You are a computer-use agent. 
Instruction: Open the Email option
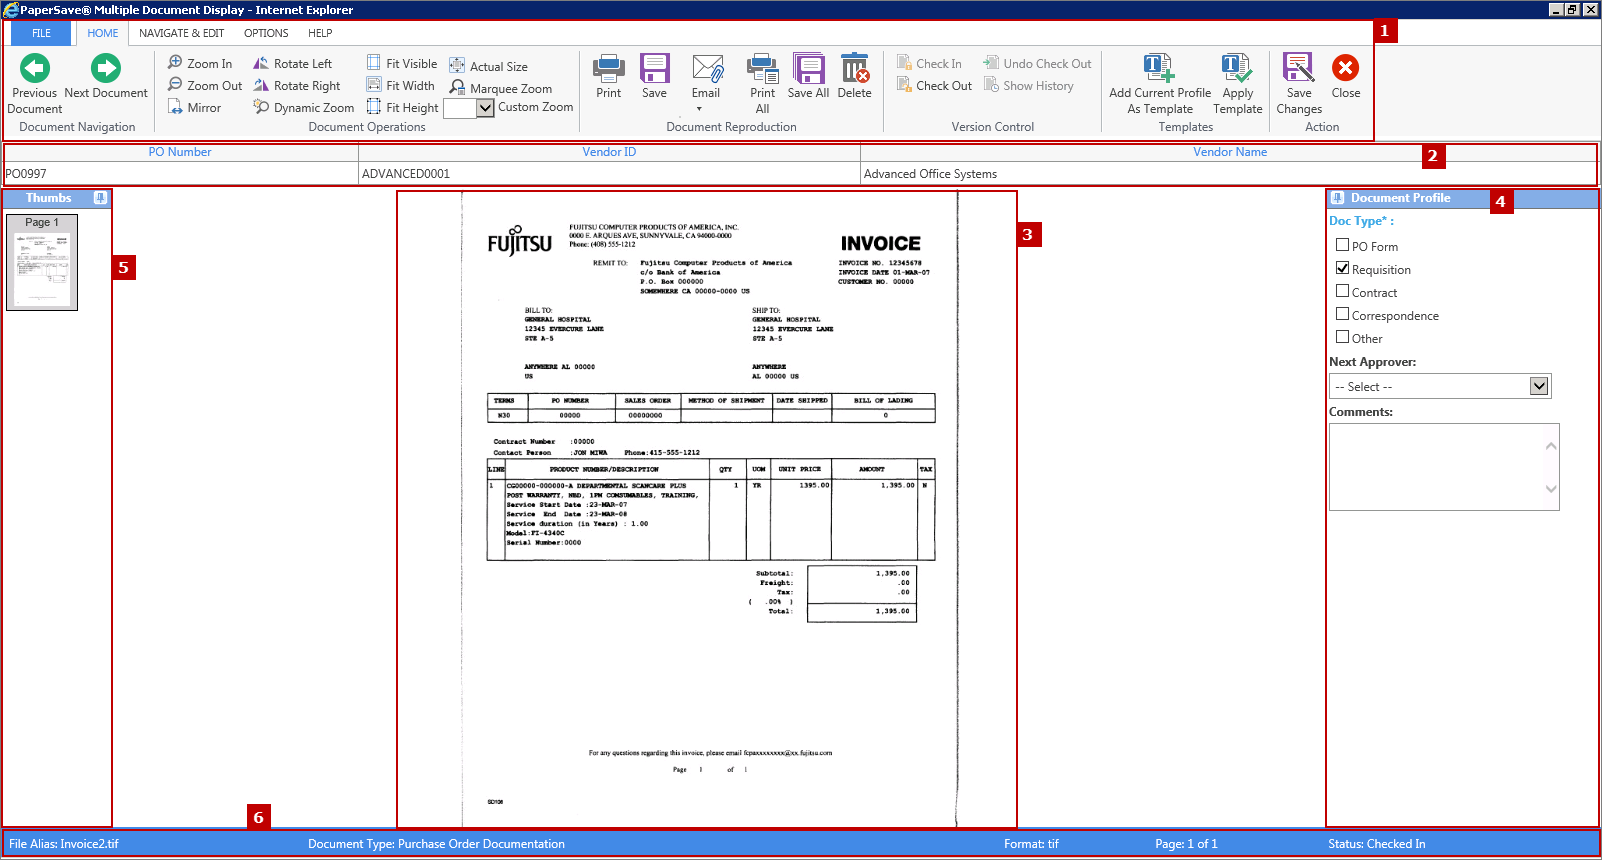706,77
